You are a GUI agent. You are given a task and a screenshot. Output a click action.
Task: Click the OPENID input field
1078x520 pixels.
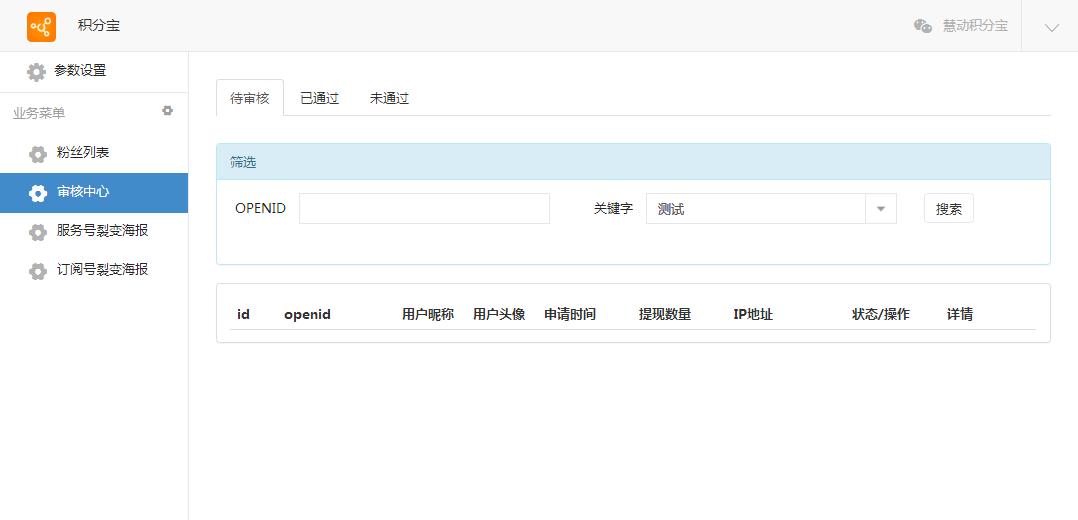pyautogui.click(x=424, y=208)
